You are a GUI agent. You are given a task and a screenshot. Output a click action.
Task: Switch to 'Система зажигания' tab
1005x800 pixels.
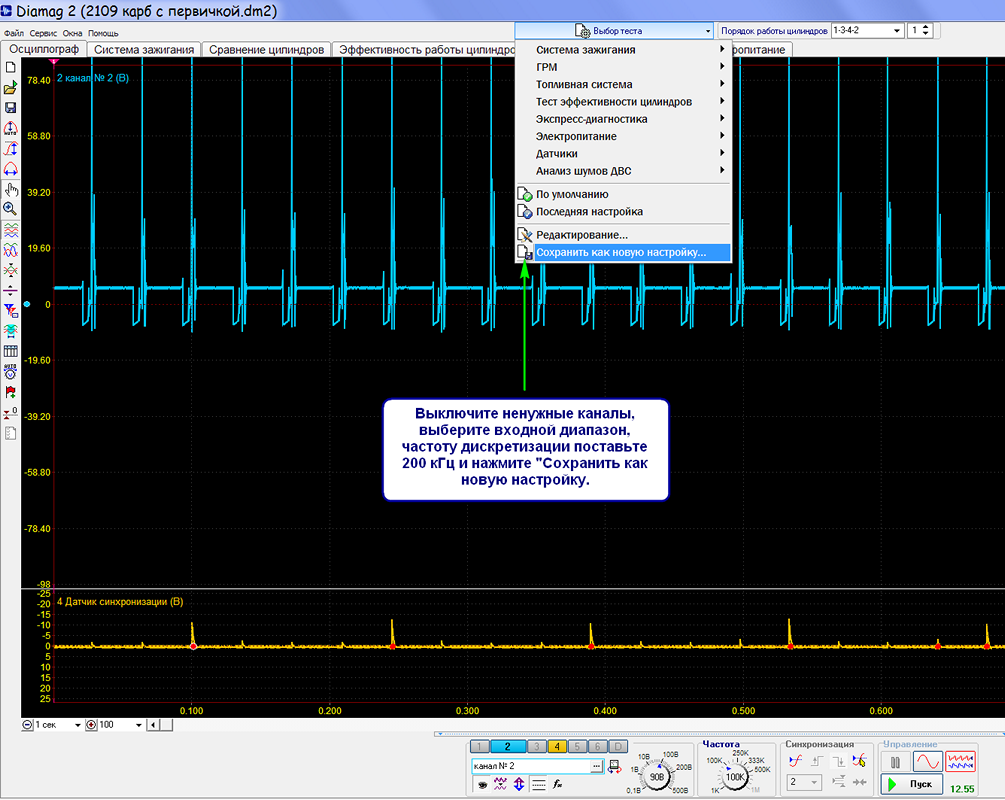144,49
